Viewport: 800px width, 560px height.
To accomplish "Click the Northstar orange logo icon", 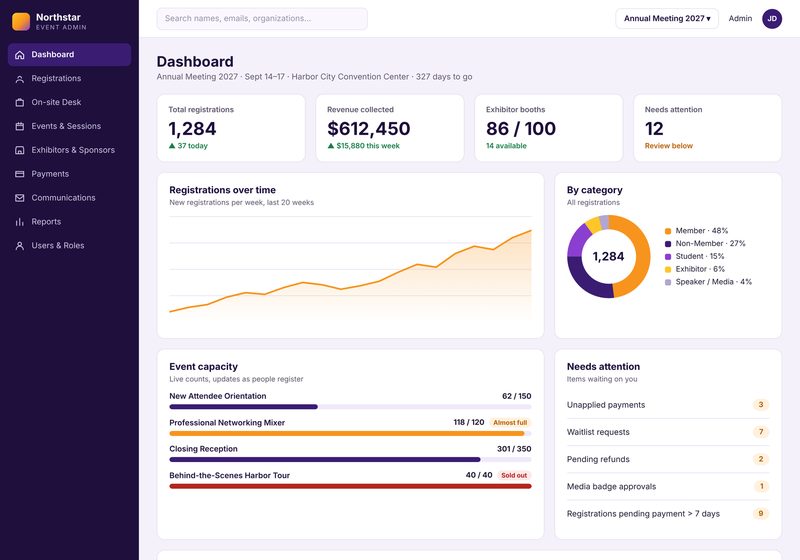I will tap(21, 21).
